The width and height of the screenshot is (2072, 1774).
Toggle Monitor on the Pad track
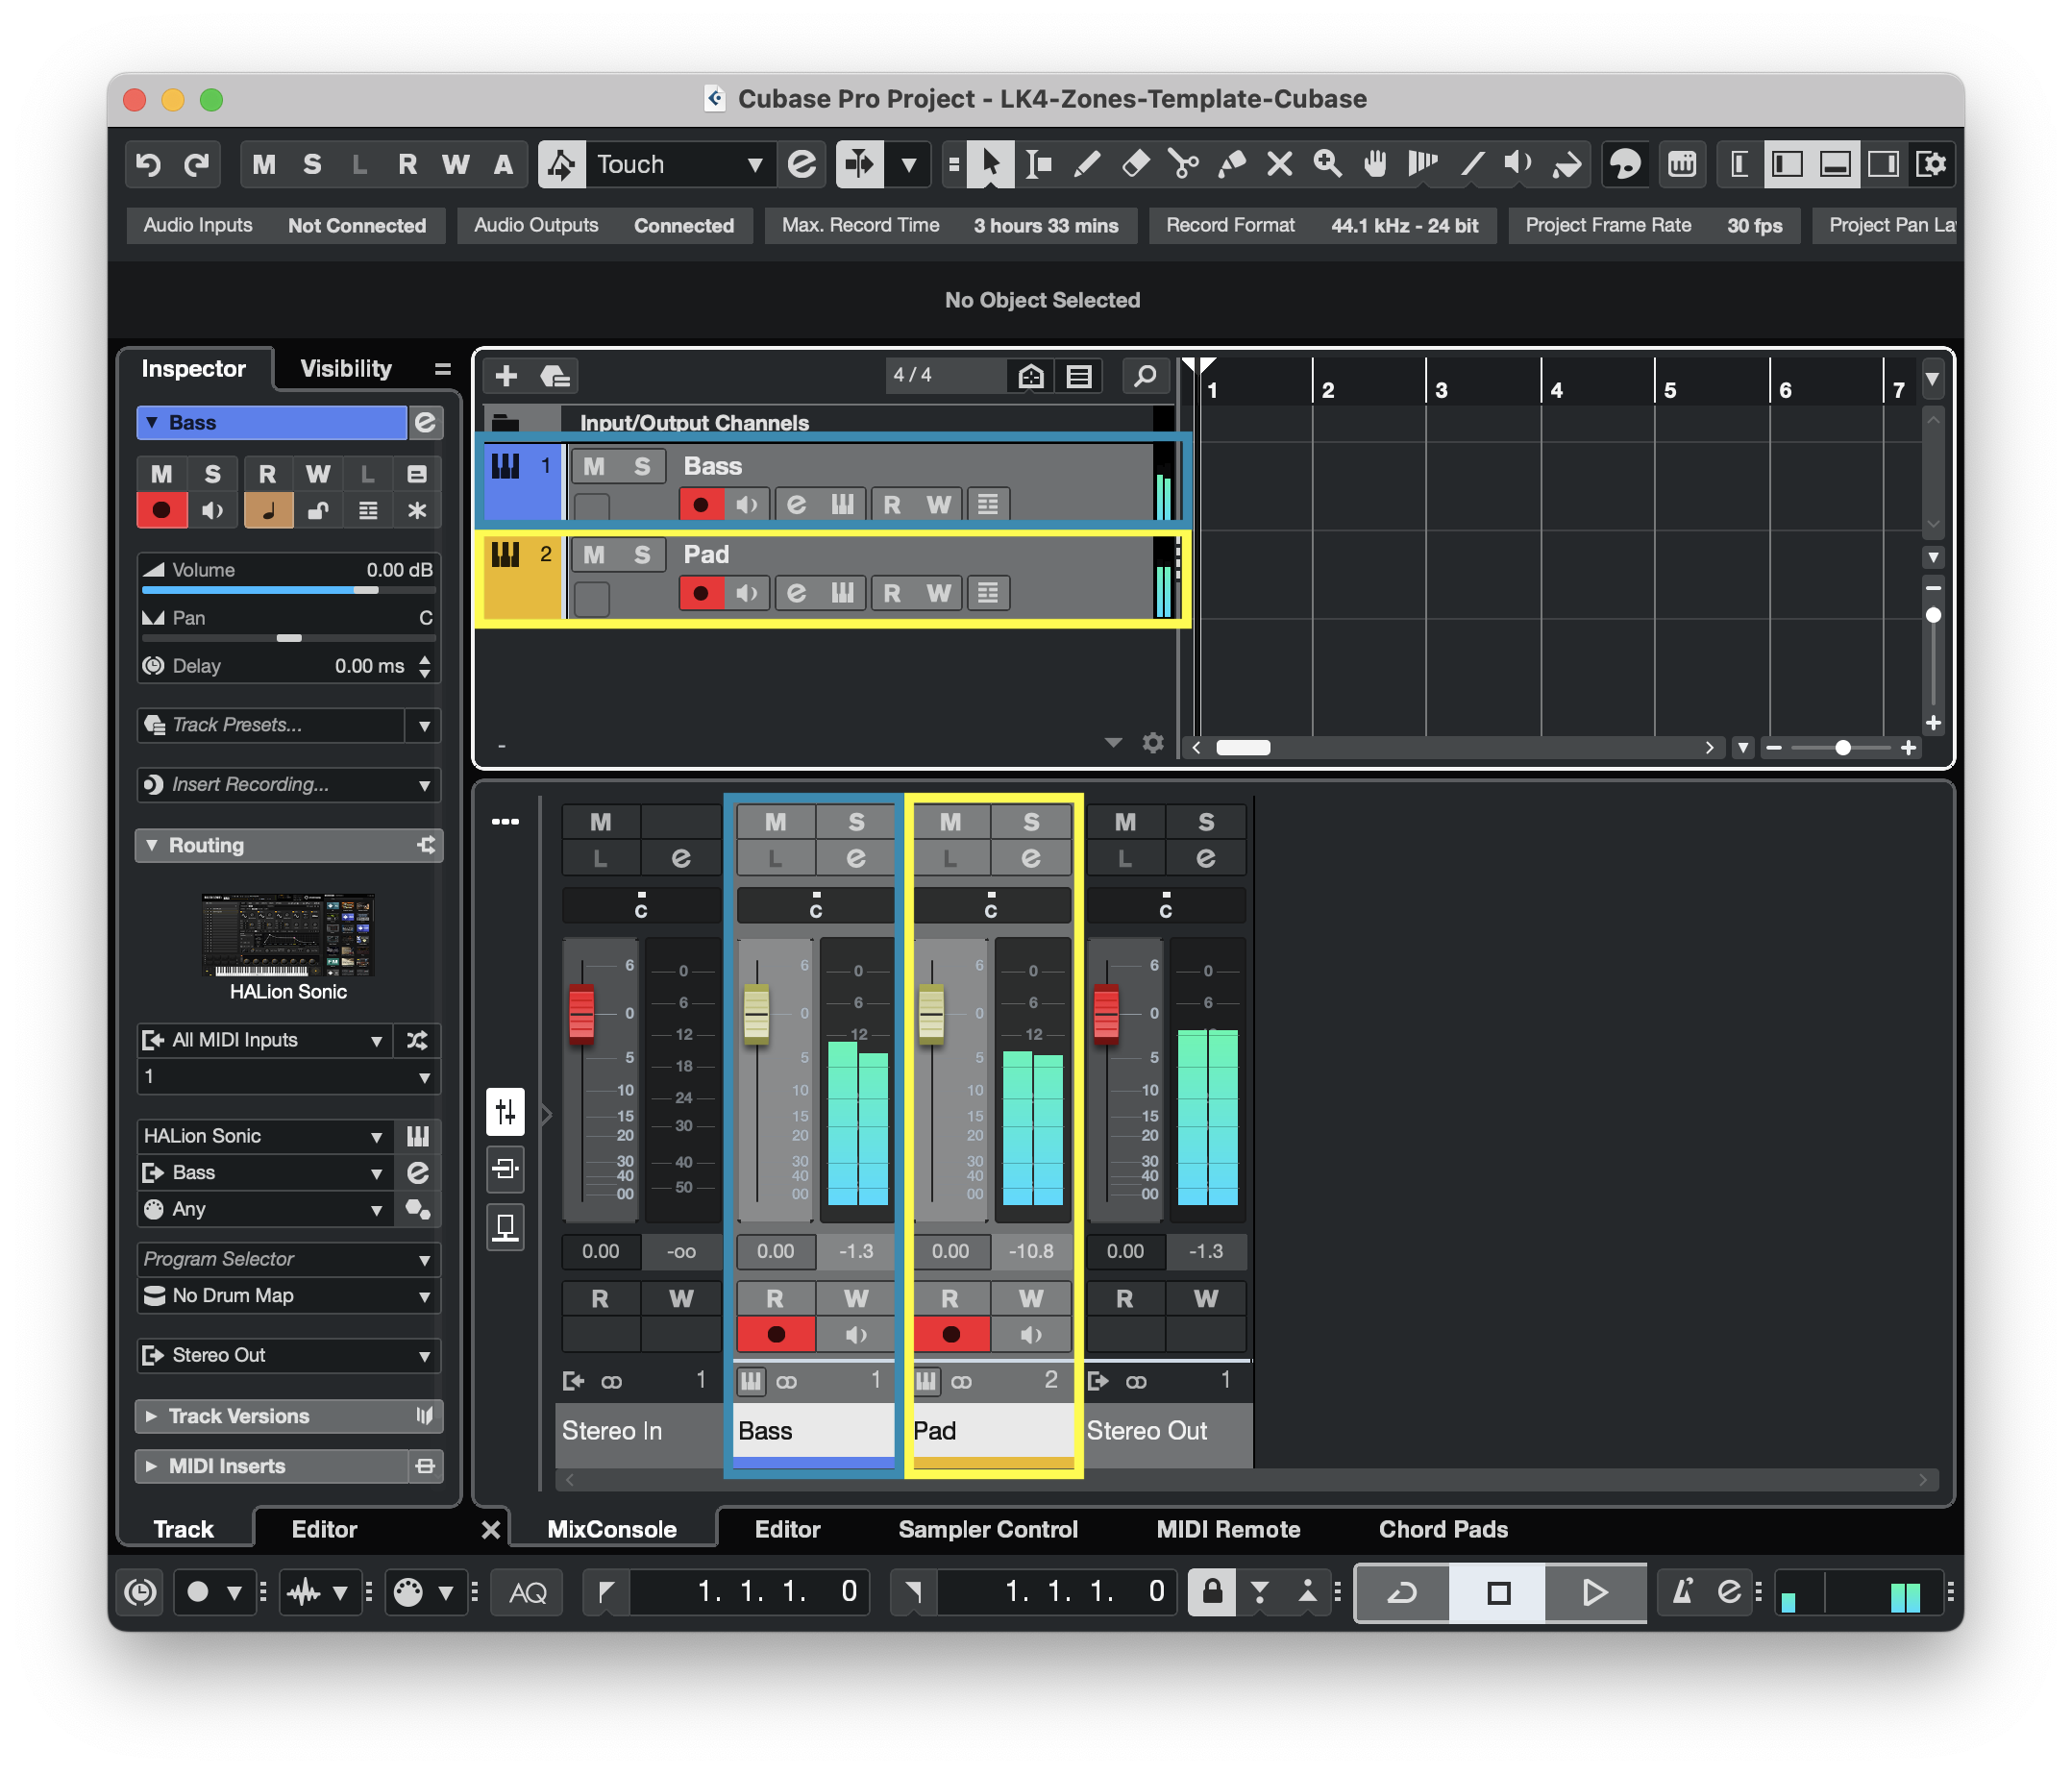[747, 594]
